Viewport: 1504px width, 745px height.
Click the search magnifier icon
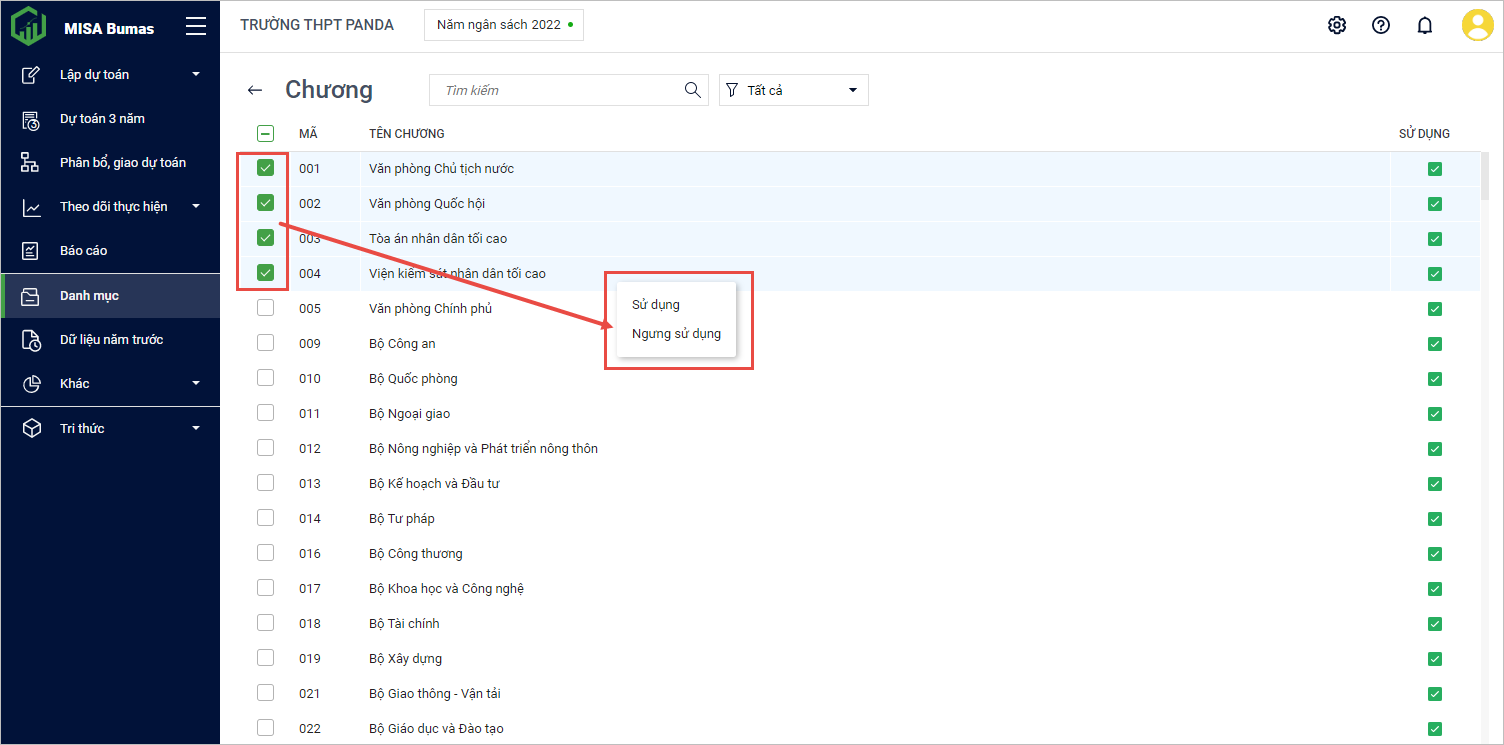tap(692, 90)
